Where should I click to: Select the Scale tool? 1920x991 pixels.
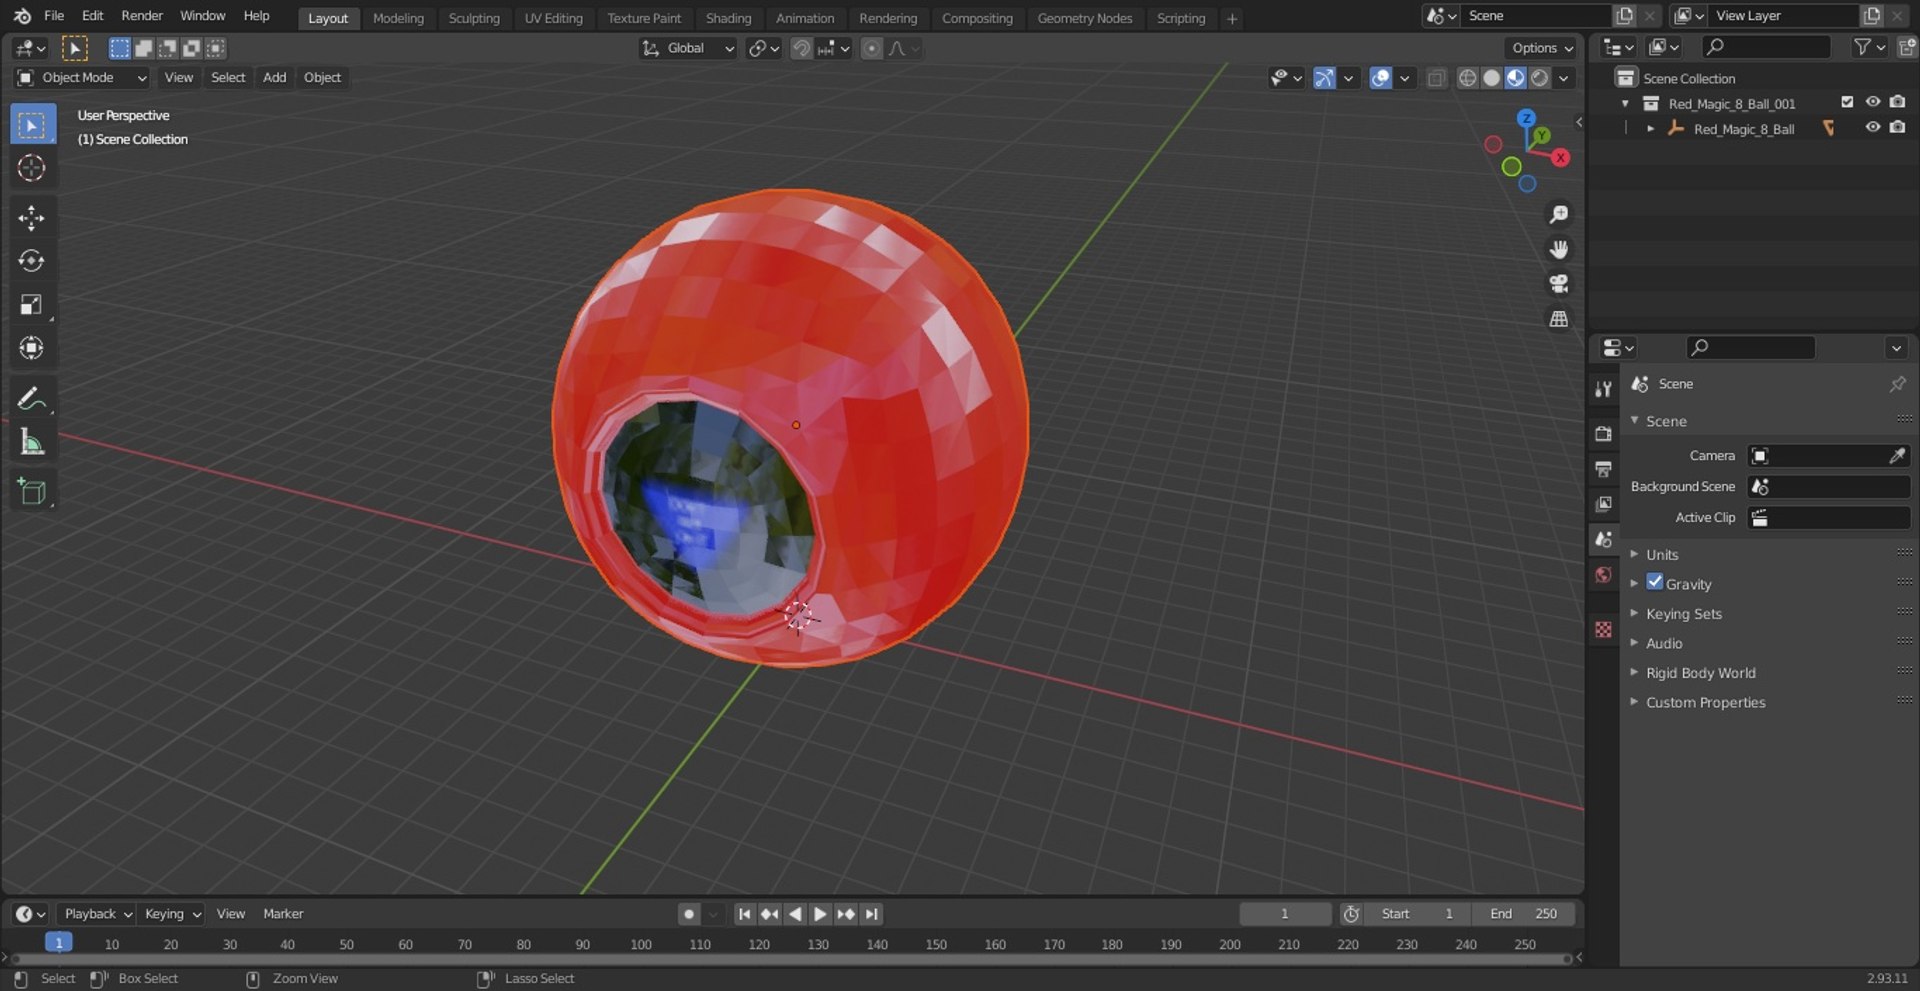[x=32, y=305]
